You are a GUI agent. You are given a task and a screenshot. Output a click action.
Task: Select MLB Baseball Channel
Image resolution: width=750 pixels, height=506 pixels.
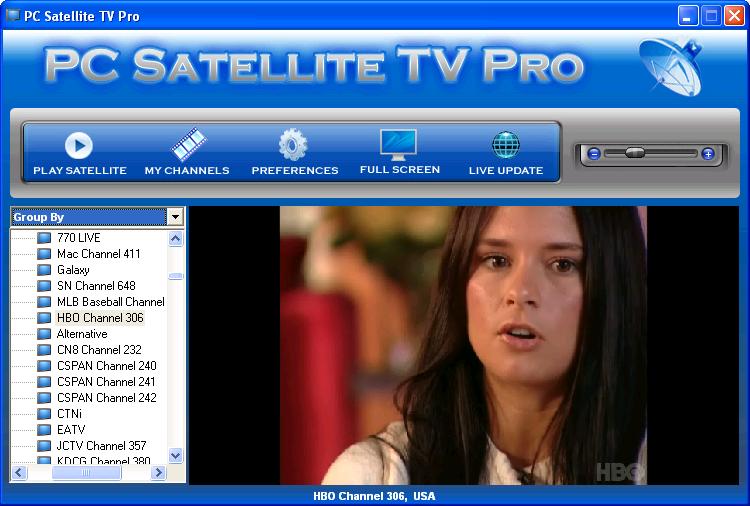click(x=110, y=302)
